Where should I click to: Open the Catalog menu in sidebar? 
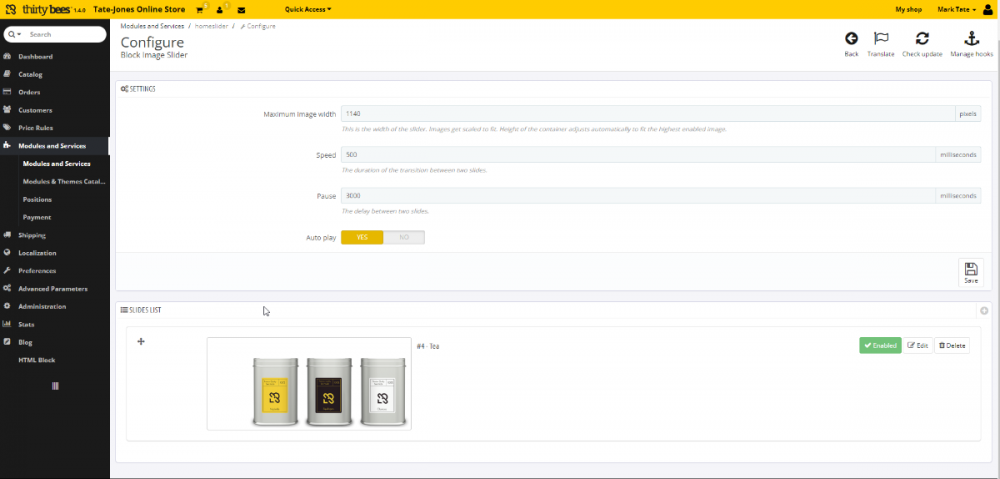pyautogui.click(x=30, y=74)
